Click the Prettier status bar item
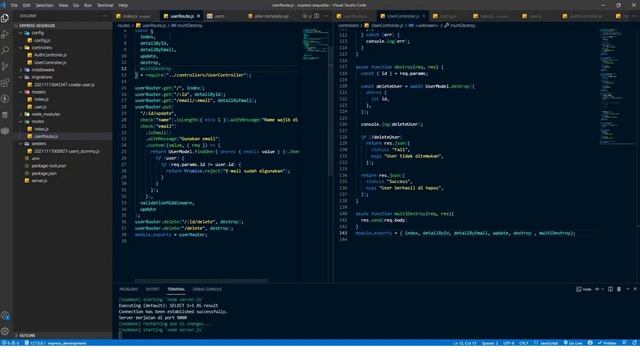 point(607,343)
